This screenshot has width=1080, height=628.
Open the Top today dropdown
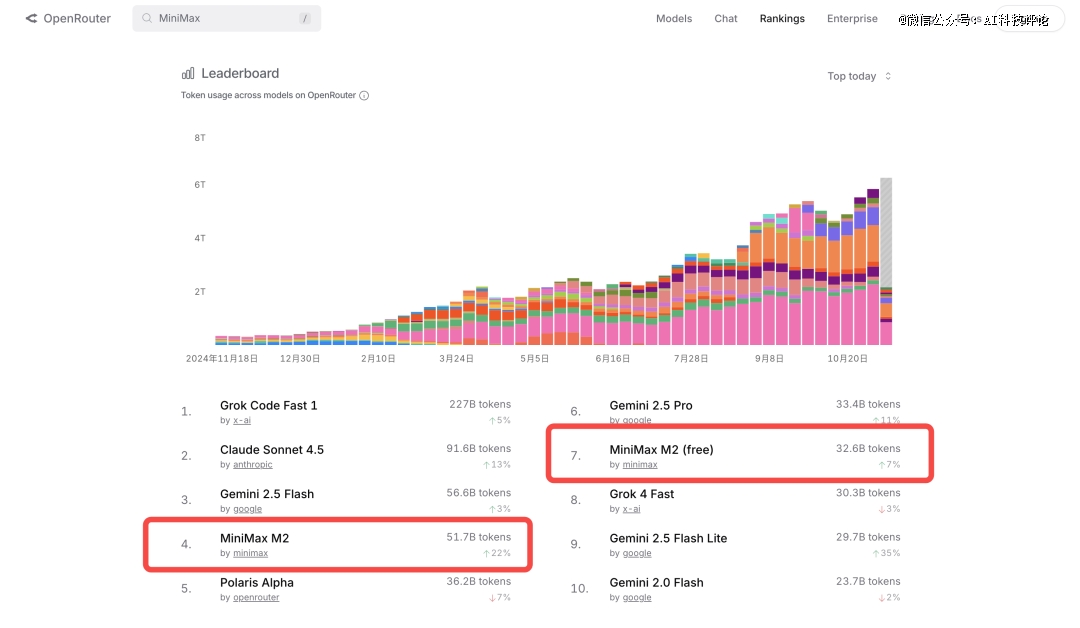pyautogui.click(x=859, y=76)
